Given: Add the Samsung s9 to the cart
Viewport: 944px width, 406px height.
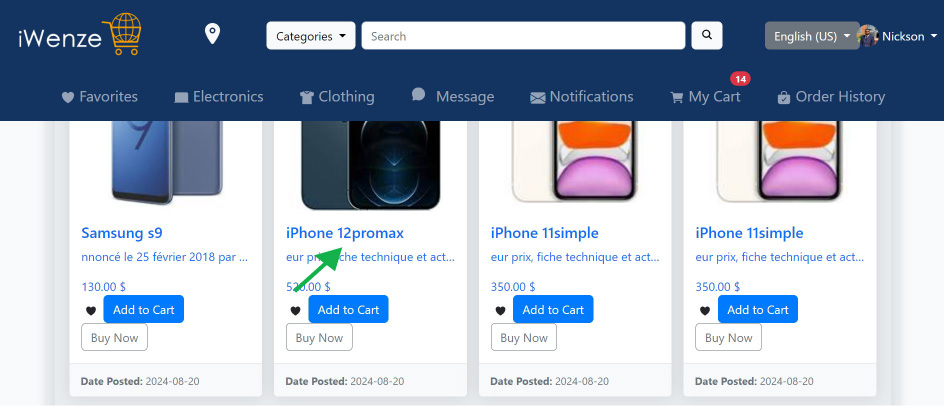Looking at the screenshot, I should pos(143,310).
